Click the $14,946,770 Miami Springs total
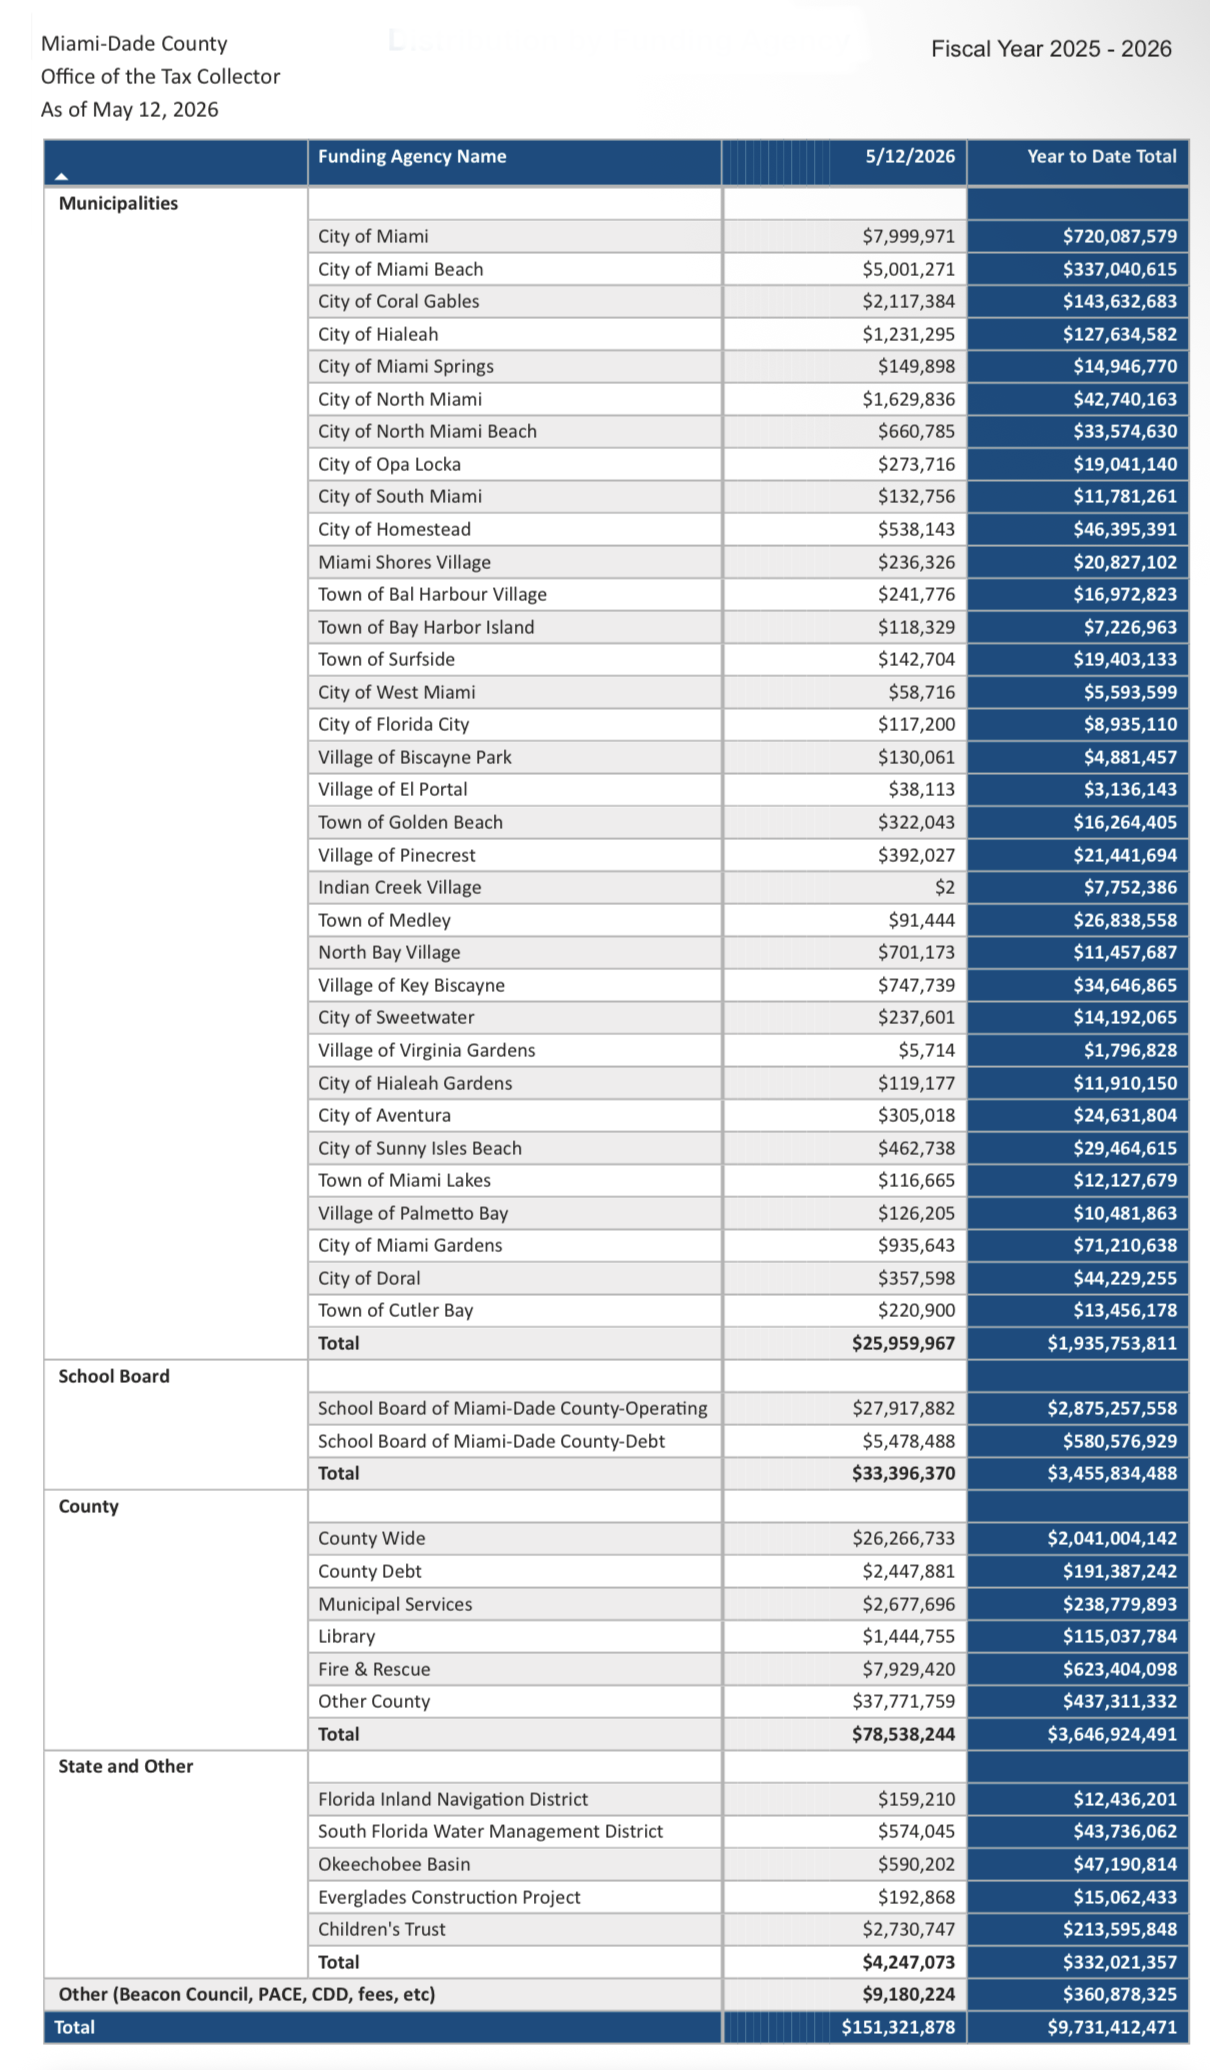 click(x=1125, y=366)
